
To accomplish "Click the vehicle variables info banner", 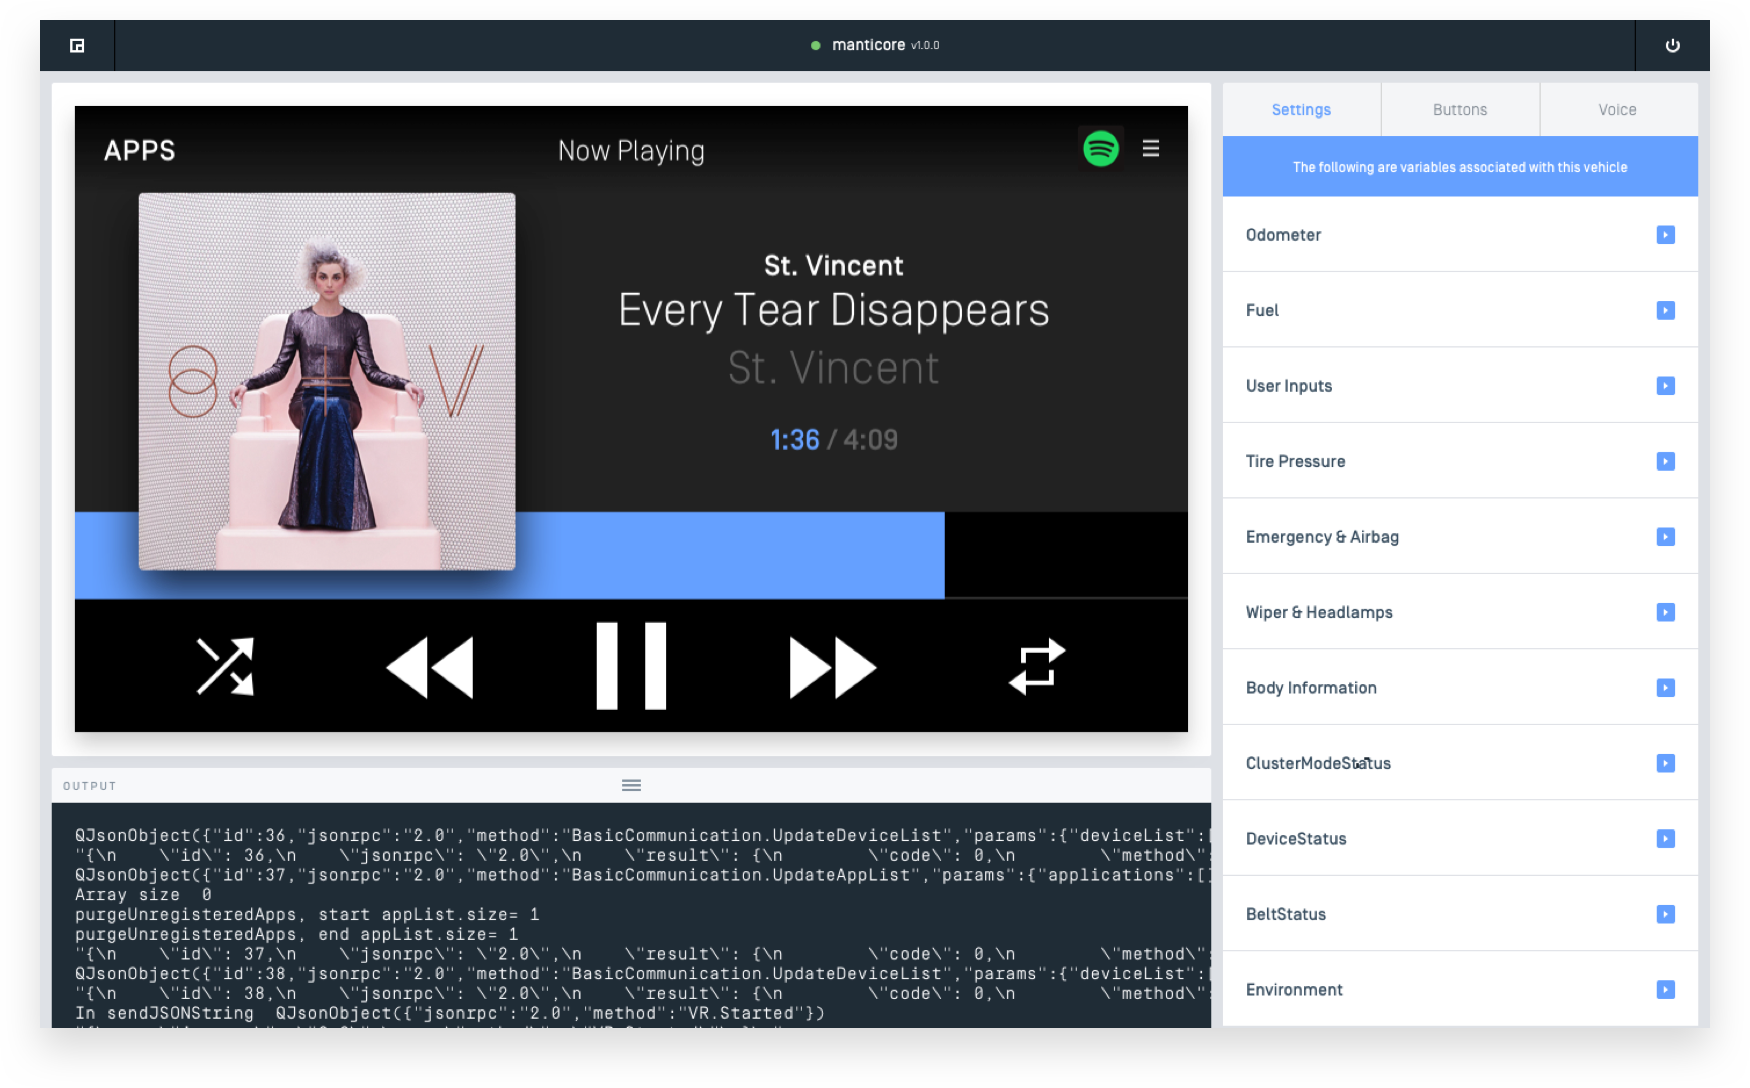I will coord(1460,167).
